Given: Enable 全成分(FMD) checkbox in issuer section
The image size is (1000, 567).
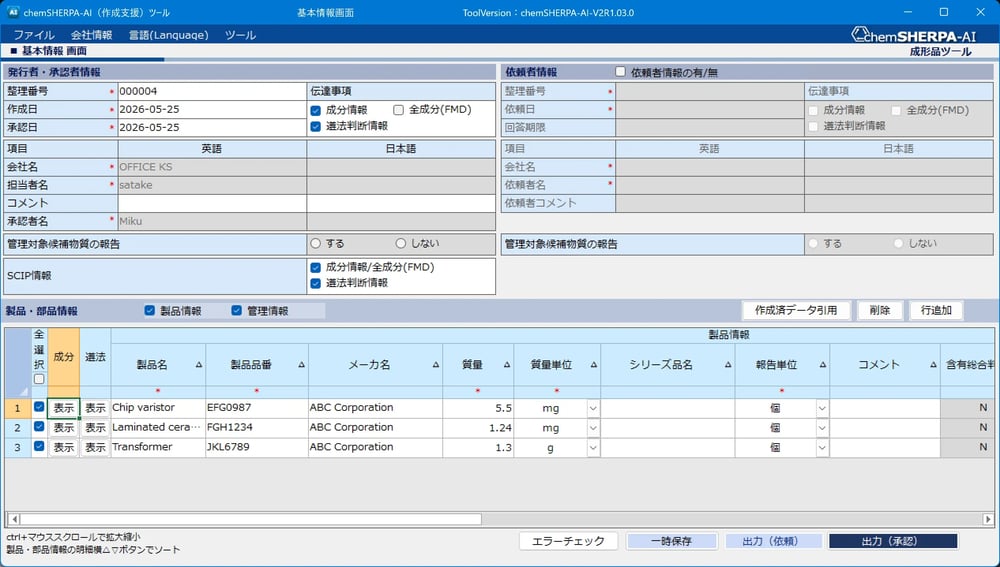Looking at the screenshot, I should coord(399,110).
